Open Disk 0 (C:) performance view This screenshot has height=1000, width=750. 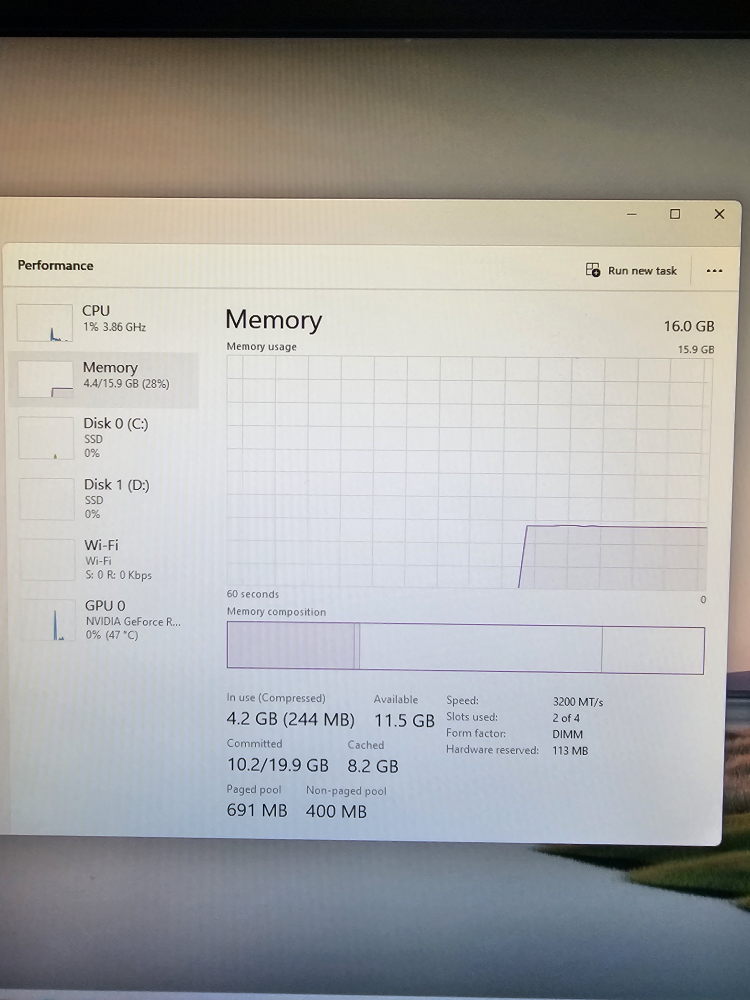coord(105,438)
